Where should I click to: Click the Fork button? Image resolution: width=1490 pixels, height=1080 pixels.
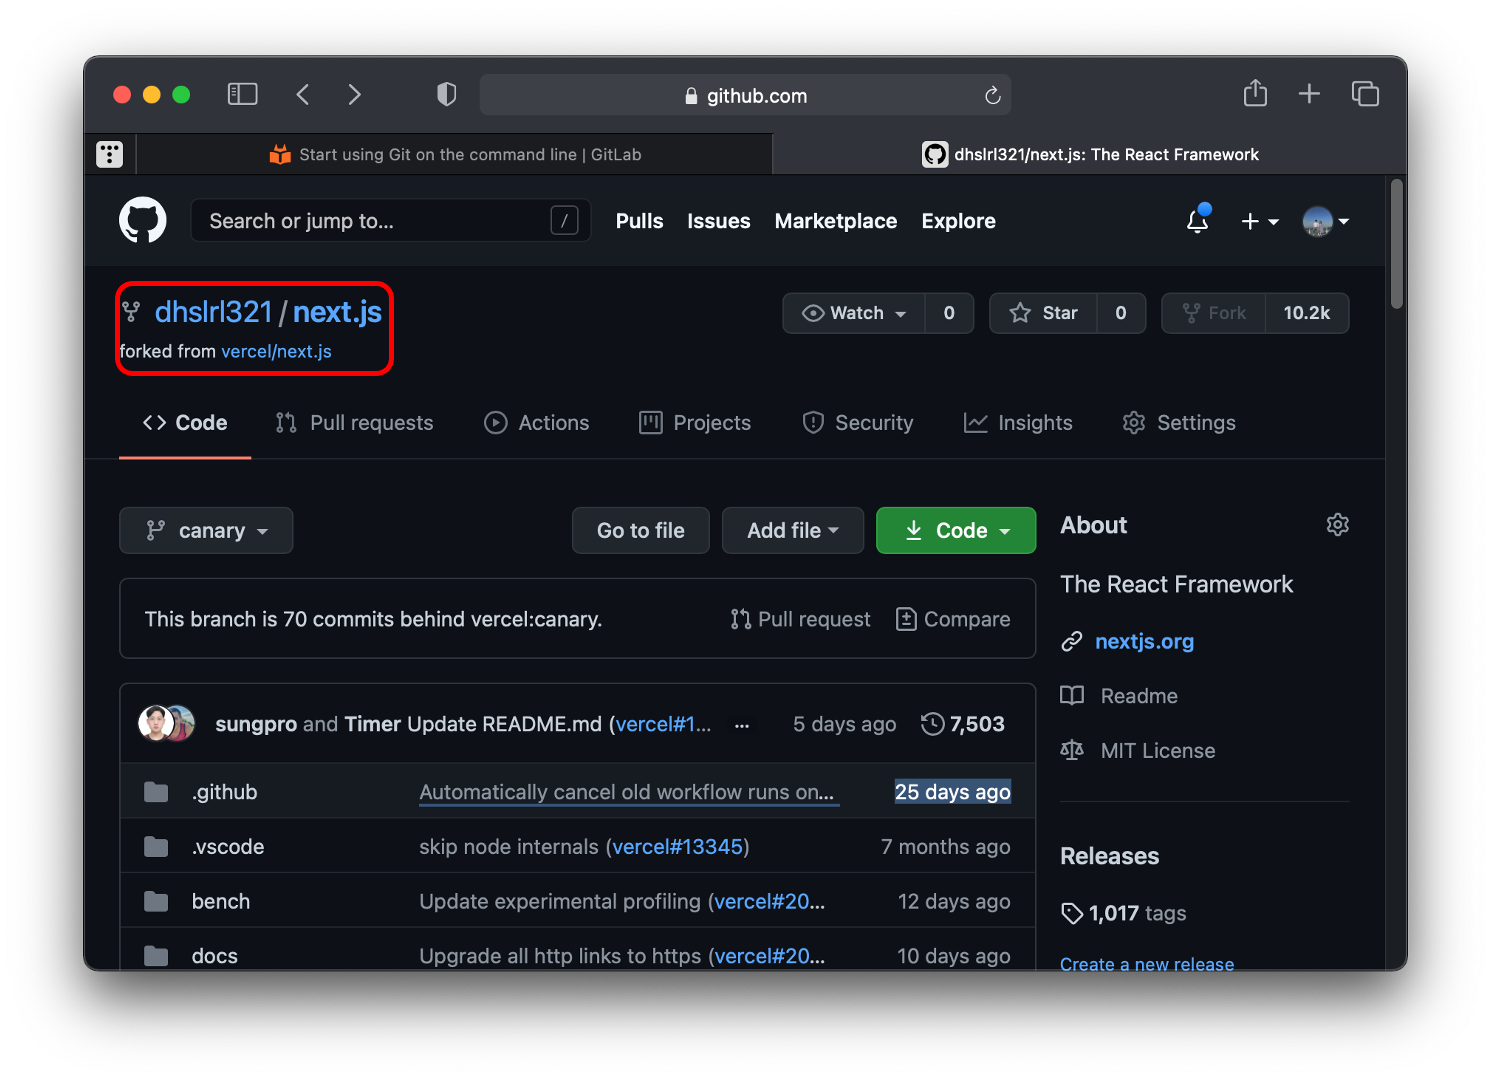tap(1214, 313)
